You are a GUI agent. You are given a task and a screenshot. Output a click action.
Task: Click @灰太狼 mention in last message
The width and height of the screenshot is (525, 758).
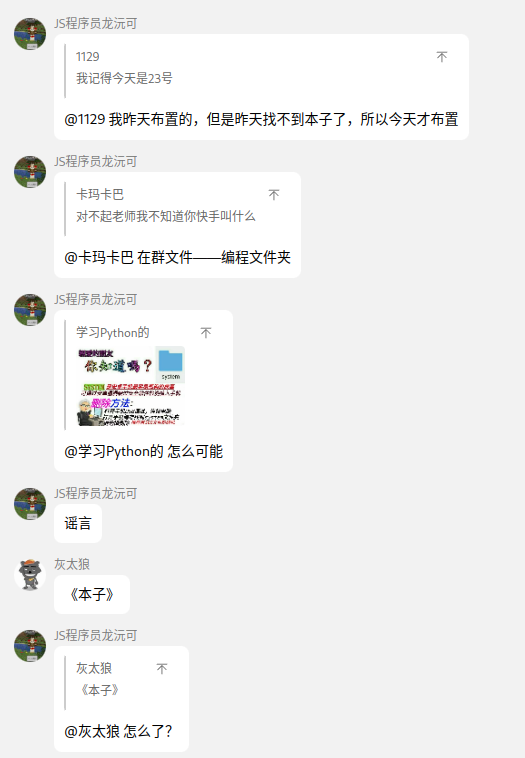click(92, 731)
